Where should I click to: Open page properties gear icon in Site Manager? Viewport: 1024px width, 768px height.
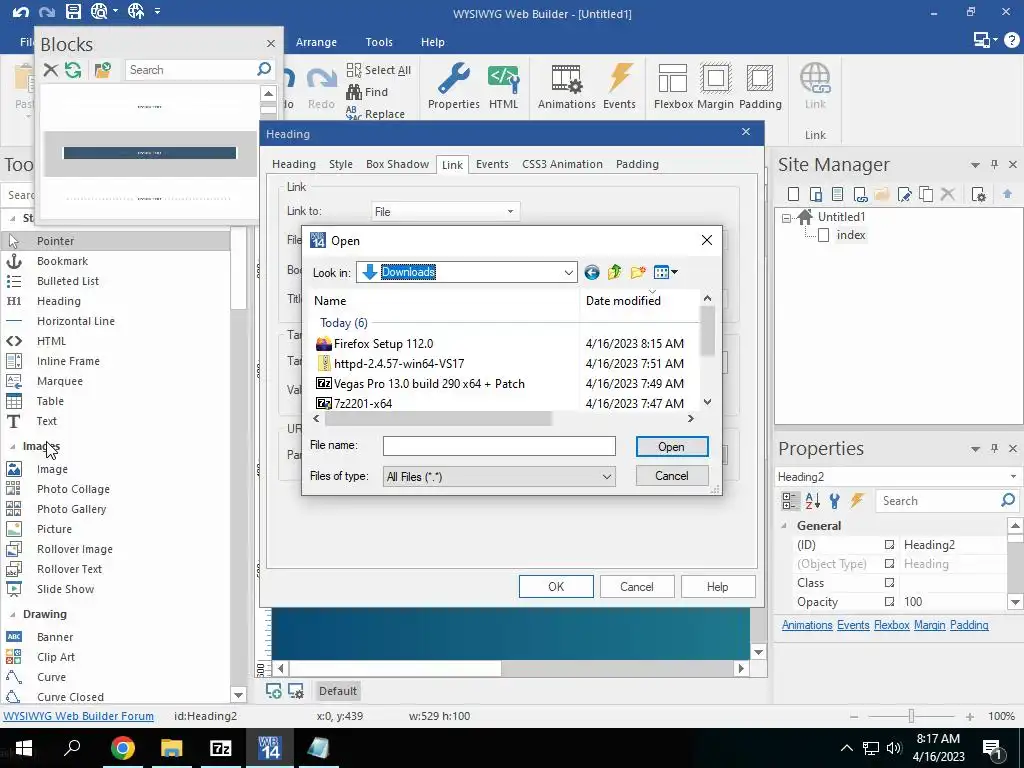[978, 194]
